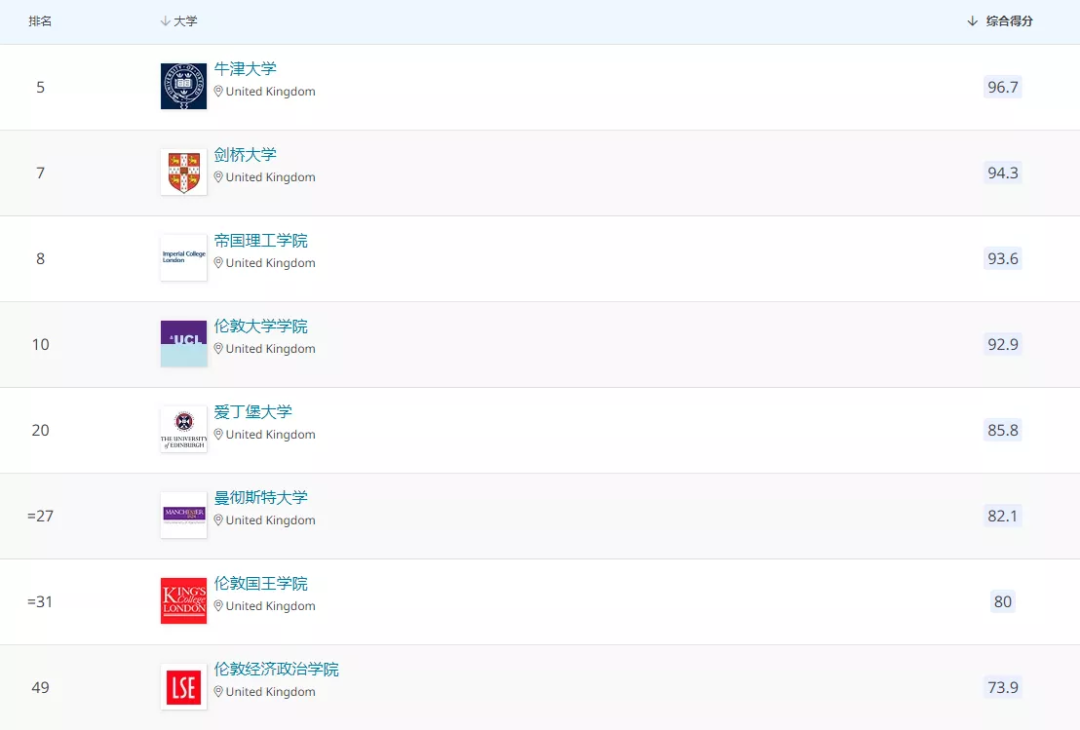This screenshot has height=730, width=1080.
Task: Click United Kingdom text under 牛津大学
Action: pos(271,92)
